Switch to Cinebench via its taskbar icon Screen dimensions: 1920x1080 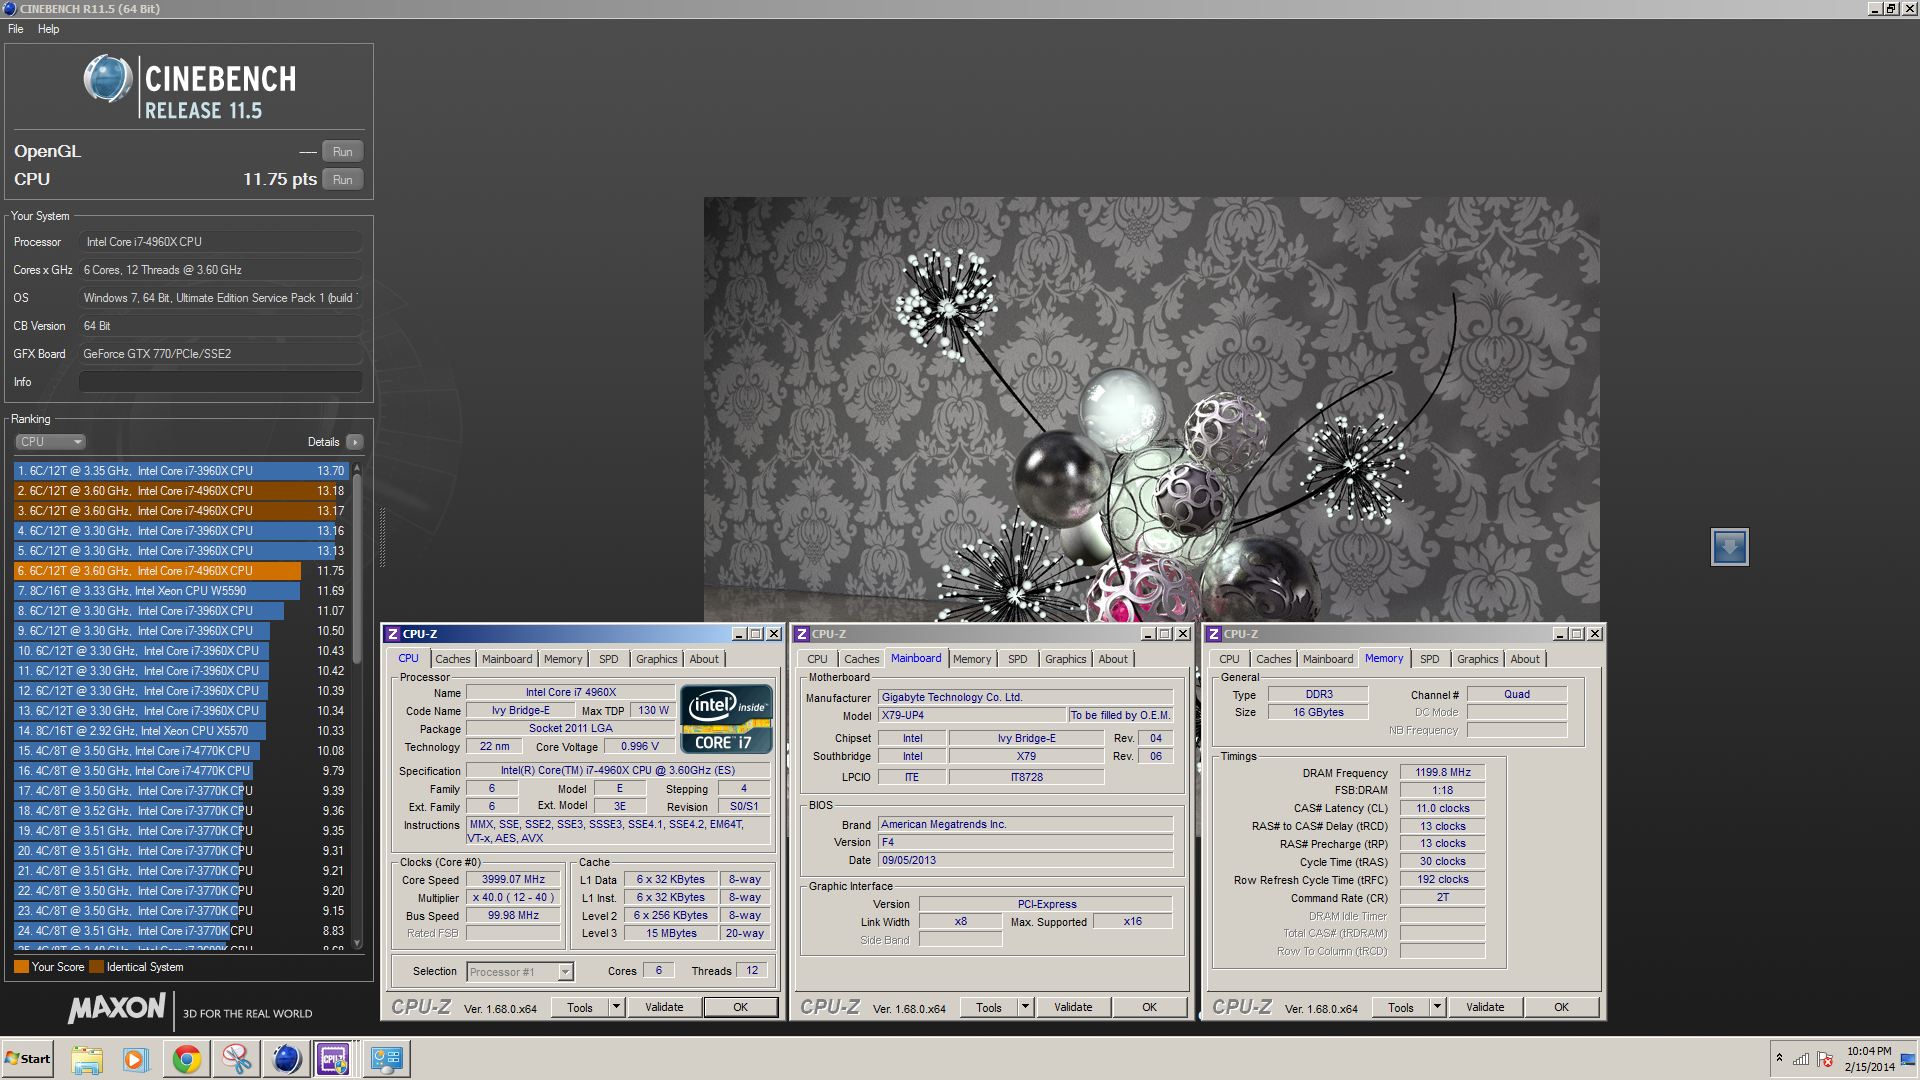[286, 1059]
